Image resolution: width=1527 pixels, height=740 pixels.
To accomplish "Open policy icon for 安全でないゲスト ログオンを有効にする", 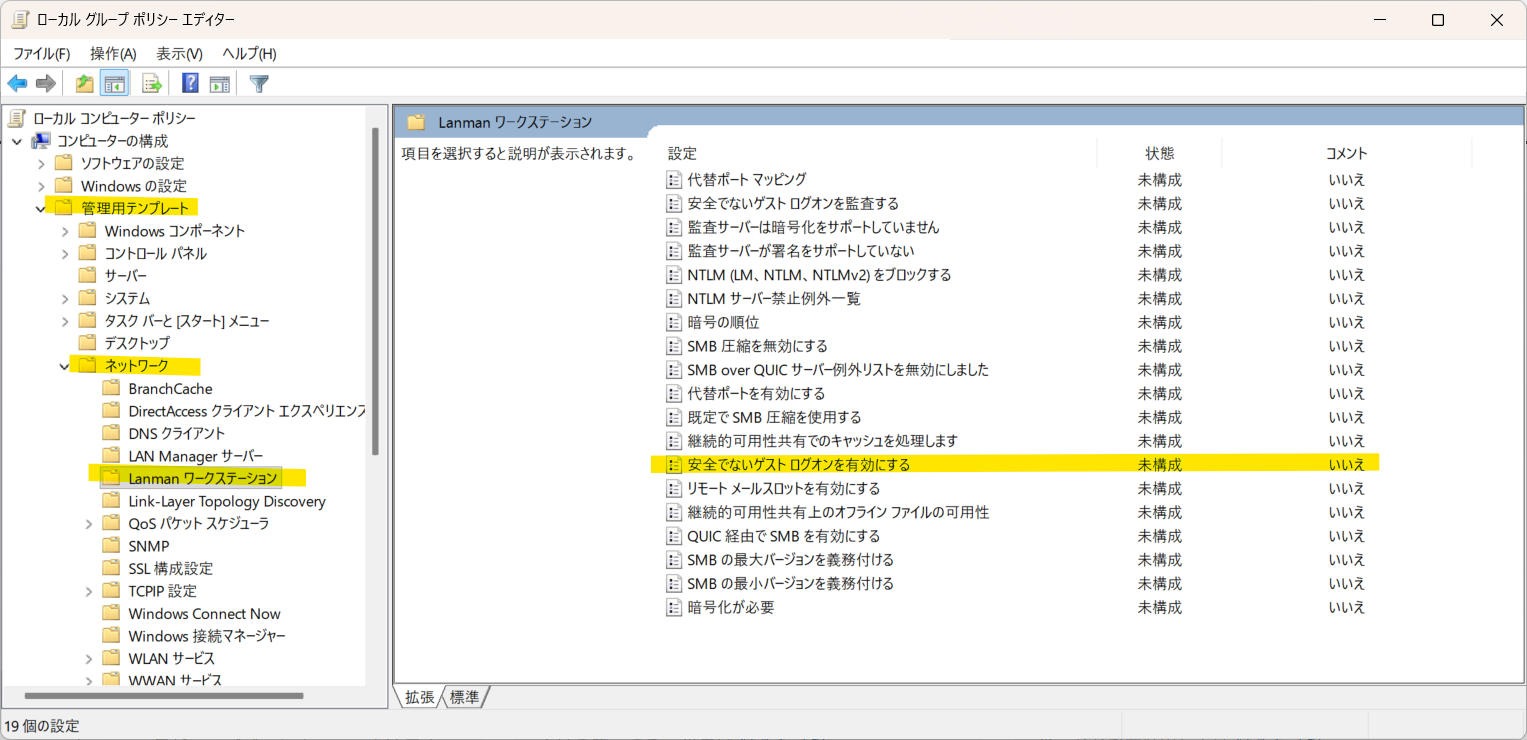I will (x=674, y=465).
